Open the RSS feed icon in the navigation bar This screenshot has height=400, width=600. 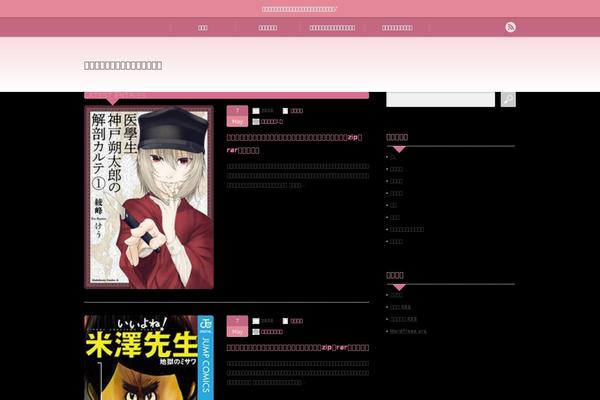(x=510, y=27)
